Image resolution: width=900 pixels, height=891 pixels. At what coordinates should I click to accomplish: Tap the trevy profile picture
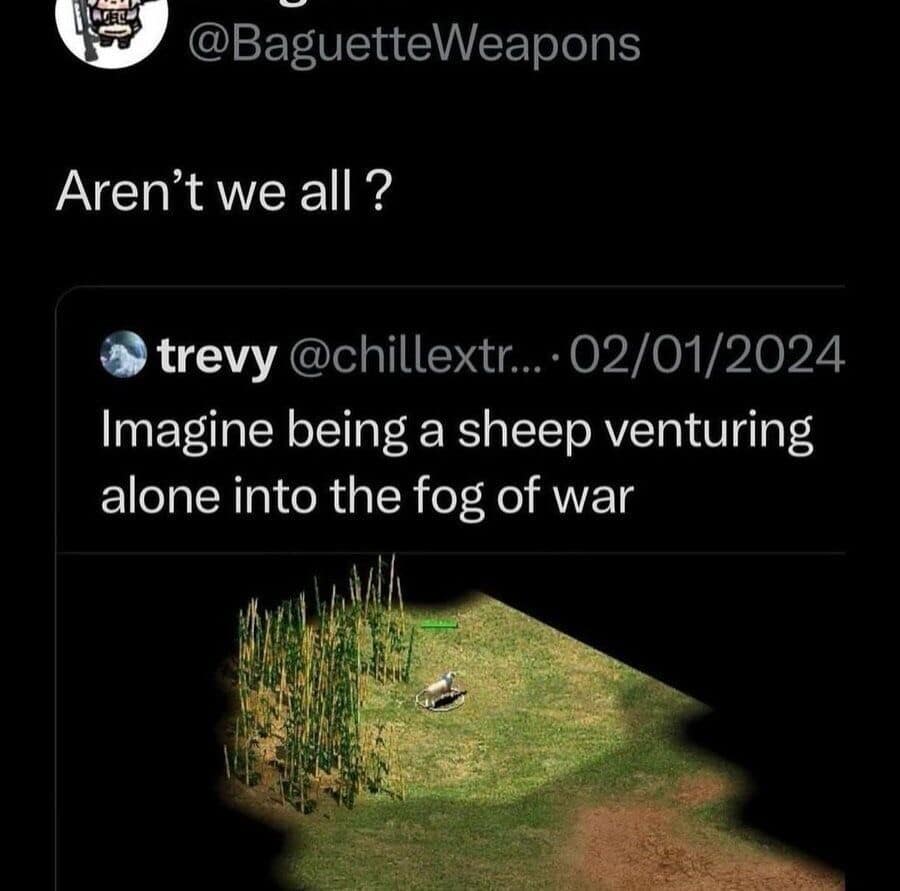pyautogui.click(x=123, y=354)
